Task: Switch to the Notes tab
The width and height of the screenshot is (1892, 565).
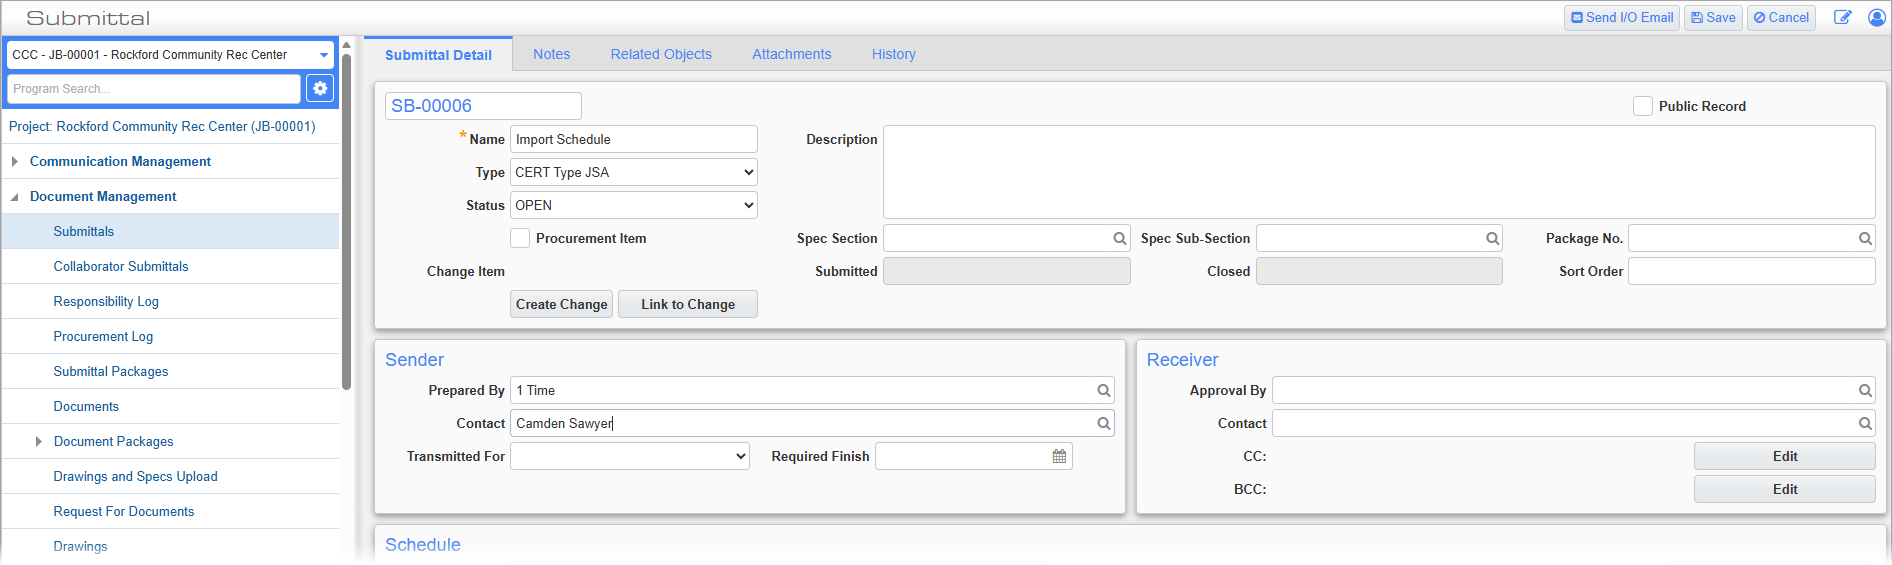Action: (x=552, y=54)
